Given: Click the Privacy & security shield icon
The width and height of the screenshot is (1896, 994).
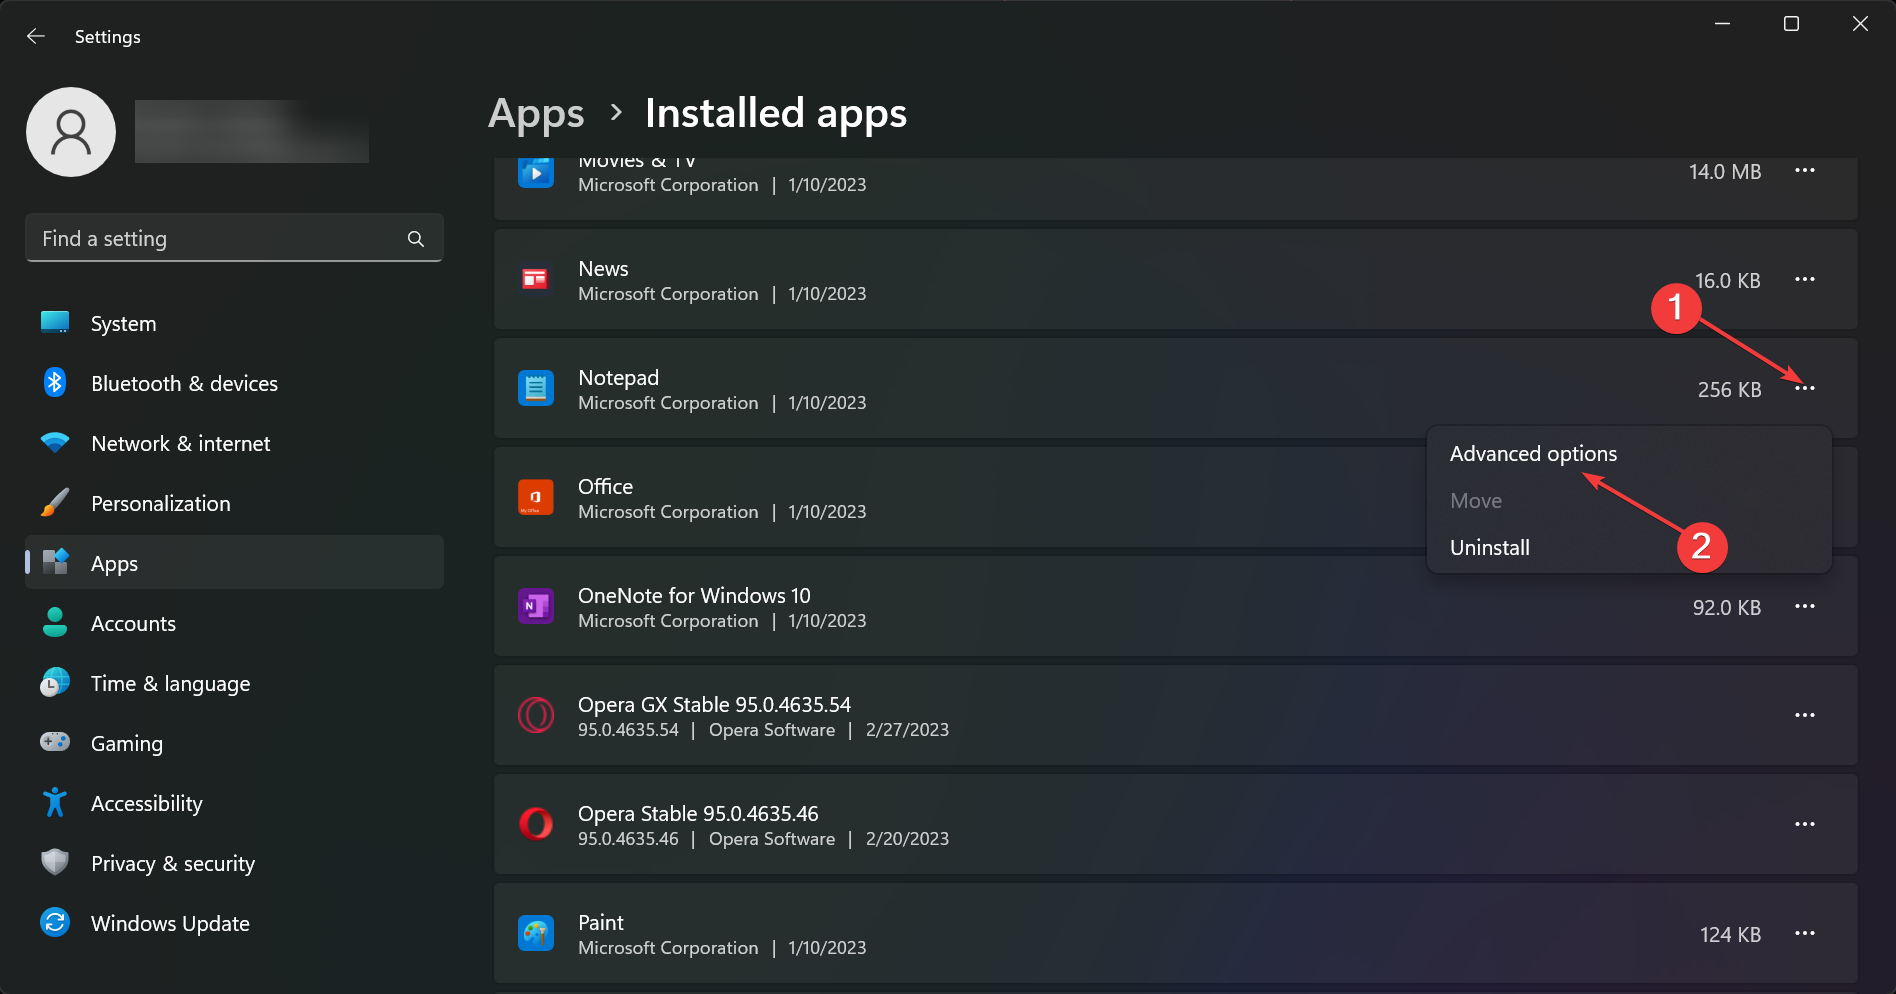Looking at the screenshot, I should pyautogui.click(x=55, y=862).
